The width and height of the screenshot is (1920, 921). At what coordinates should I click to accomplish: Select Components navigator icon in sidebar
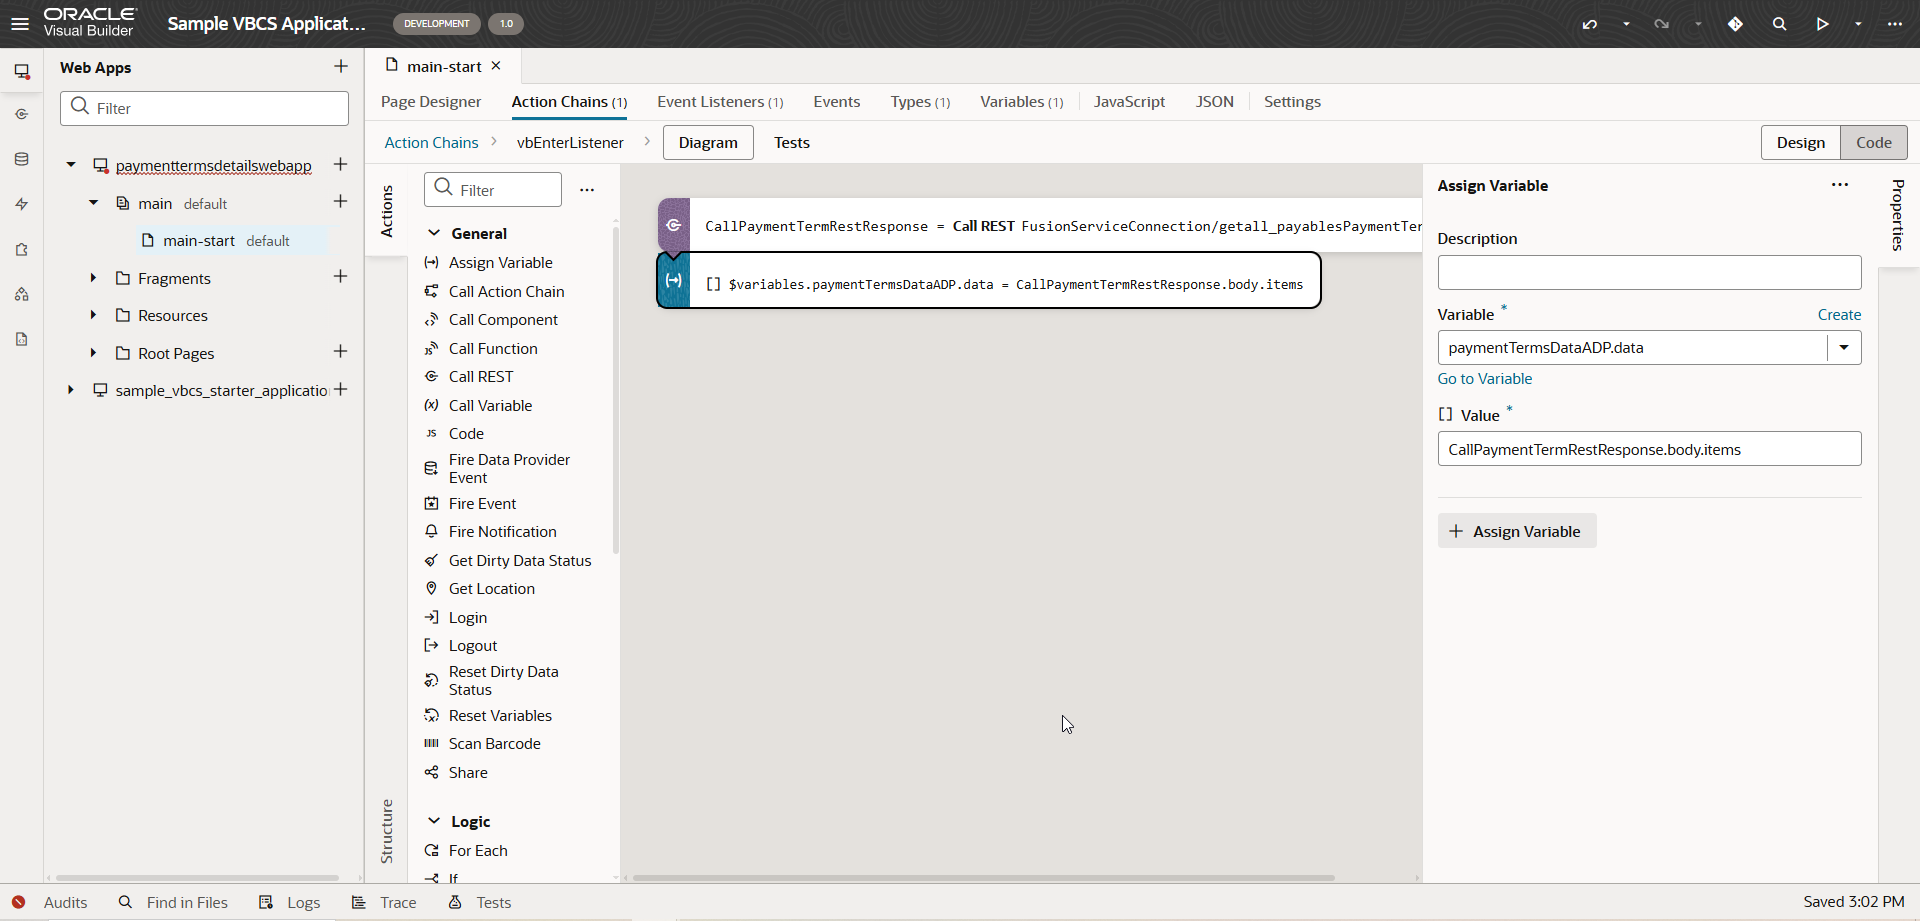21,249
